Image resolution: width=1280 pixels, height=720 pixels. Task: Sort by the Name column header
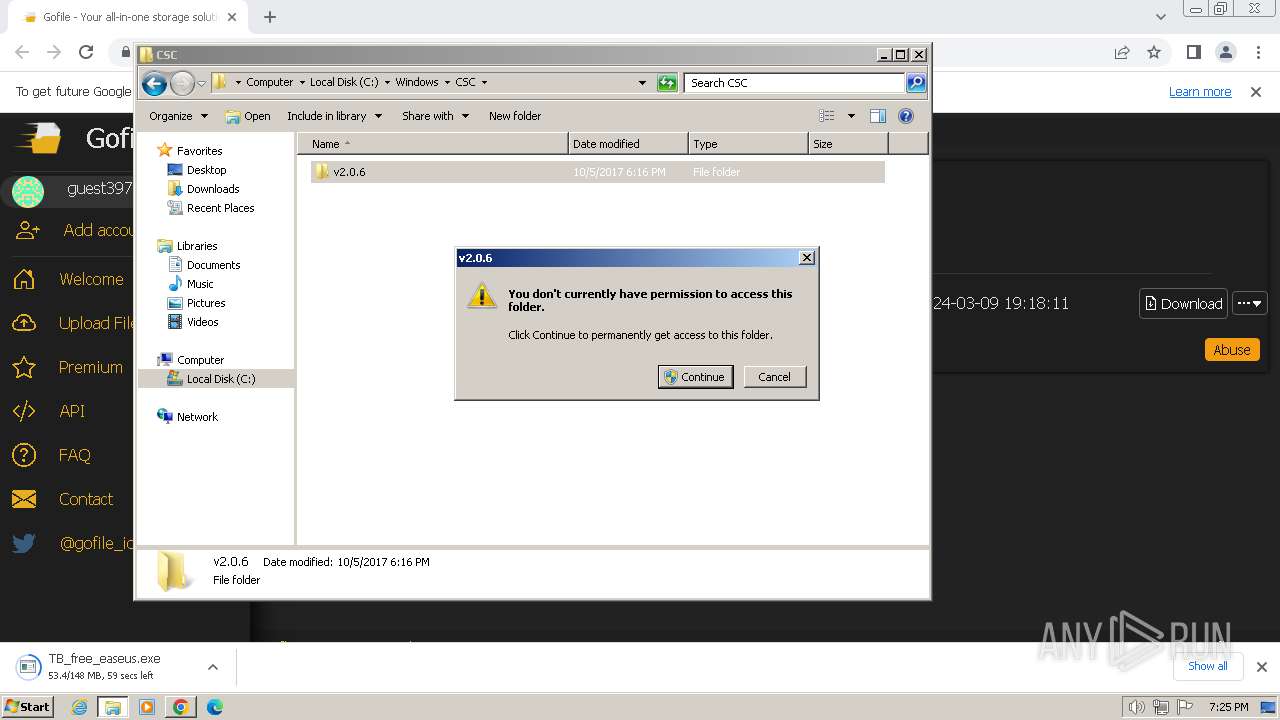coord(432,144)
